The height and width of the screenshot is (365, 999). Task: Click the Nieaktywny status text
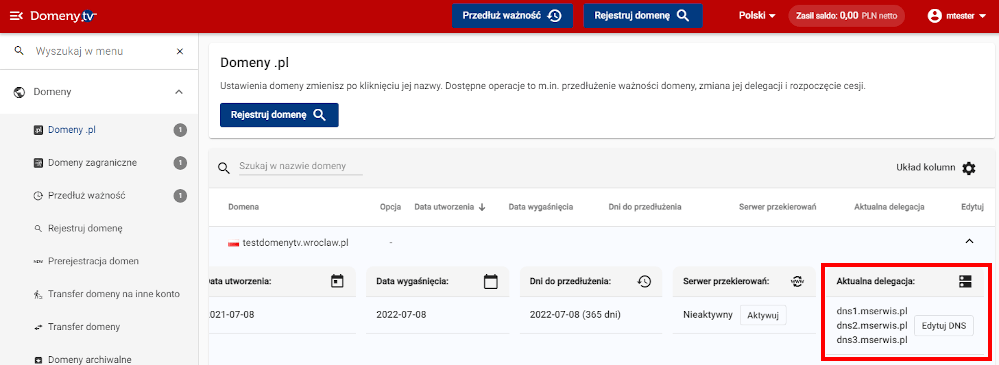[x=708, y=315]
